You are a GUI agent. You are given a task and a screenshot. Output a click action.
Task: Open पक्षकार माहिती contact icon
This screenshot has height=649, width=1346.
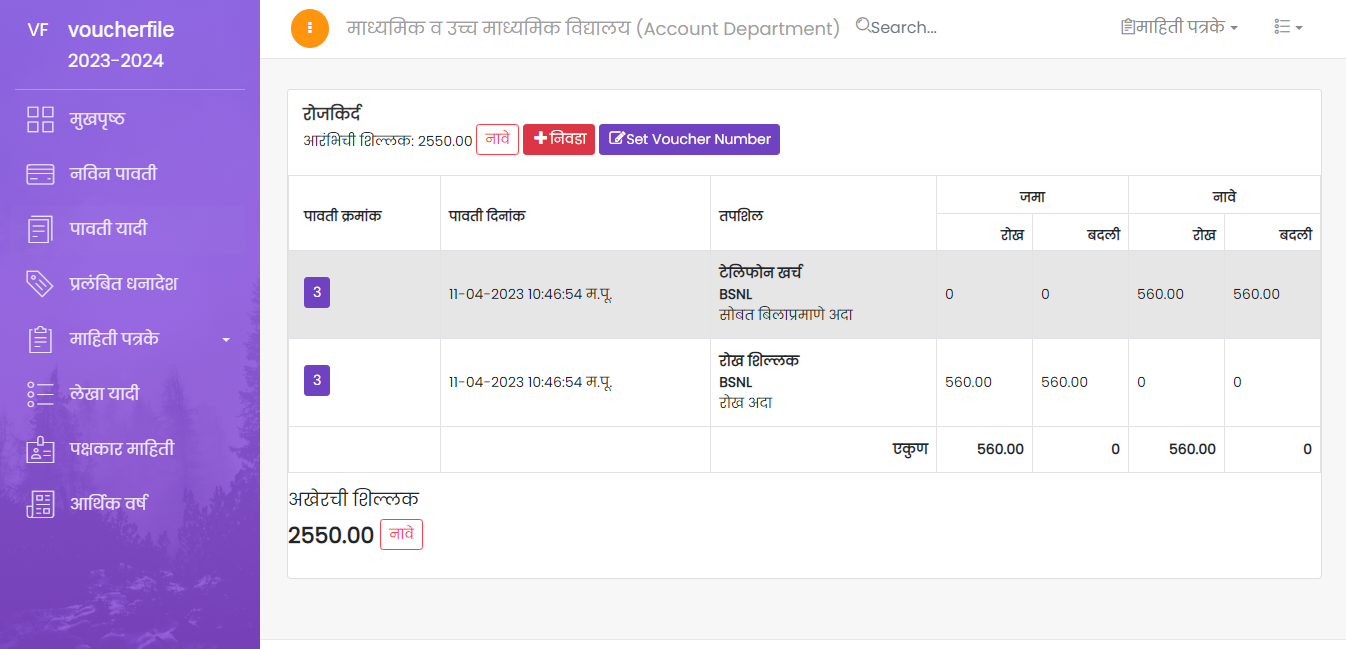click(x=40, y=449)
